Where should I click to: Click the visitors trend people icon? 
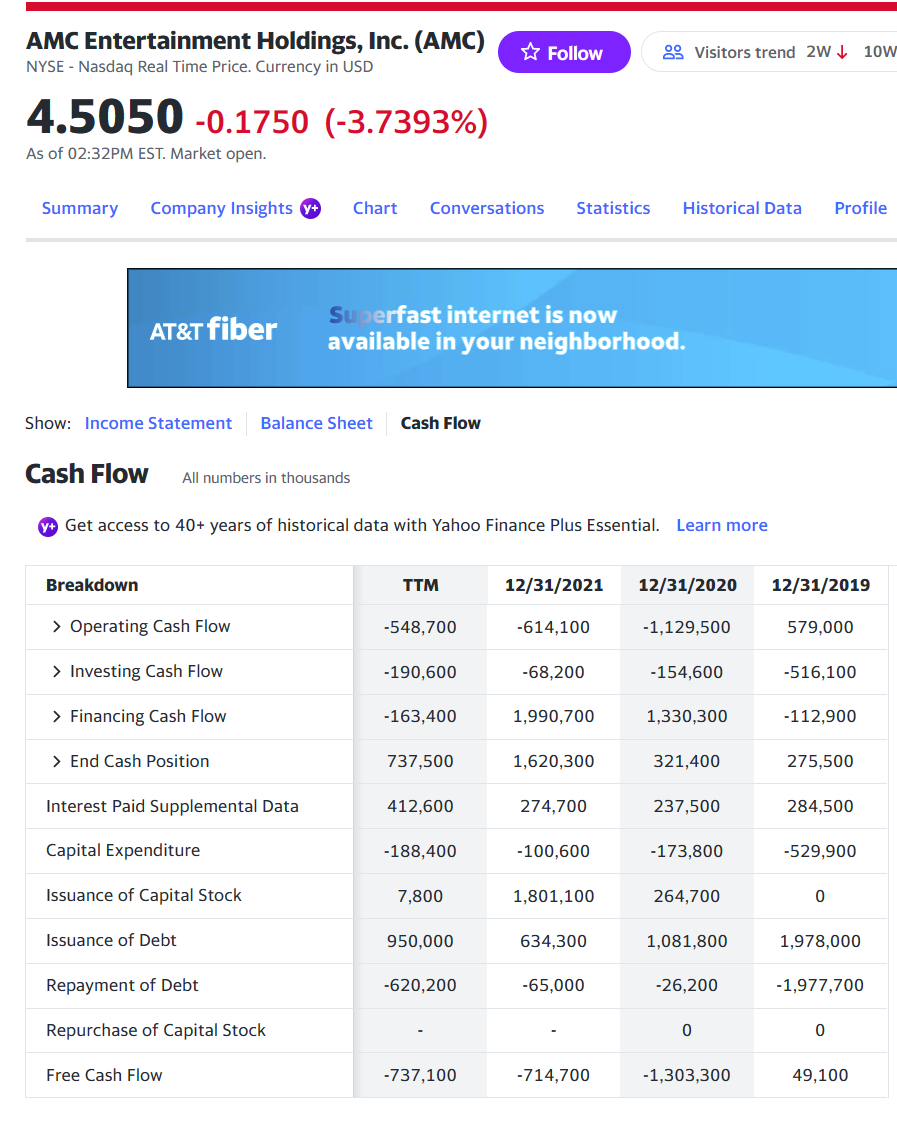tap(673, 52)
